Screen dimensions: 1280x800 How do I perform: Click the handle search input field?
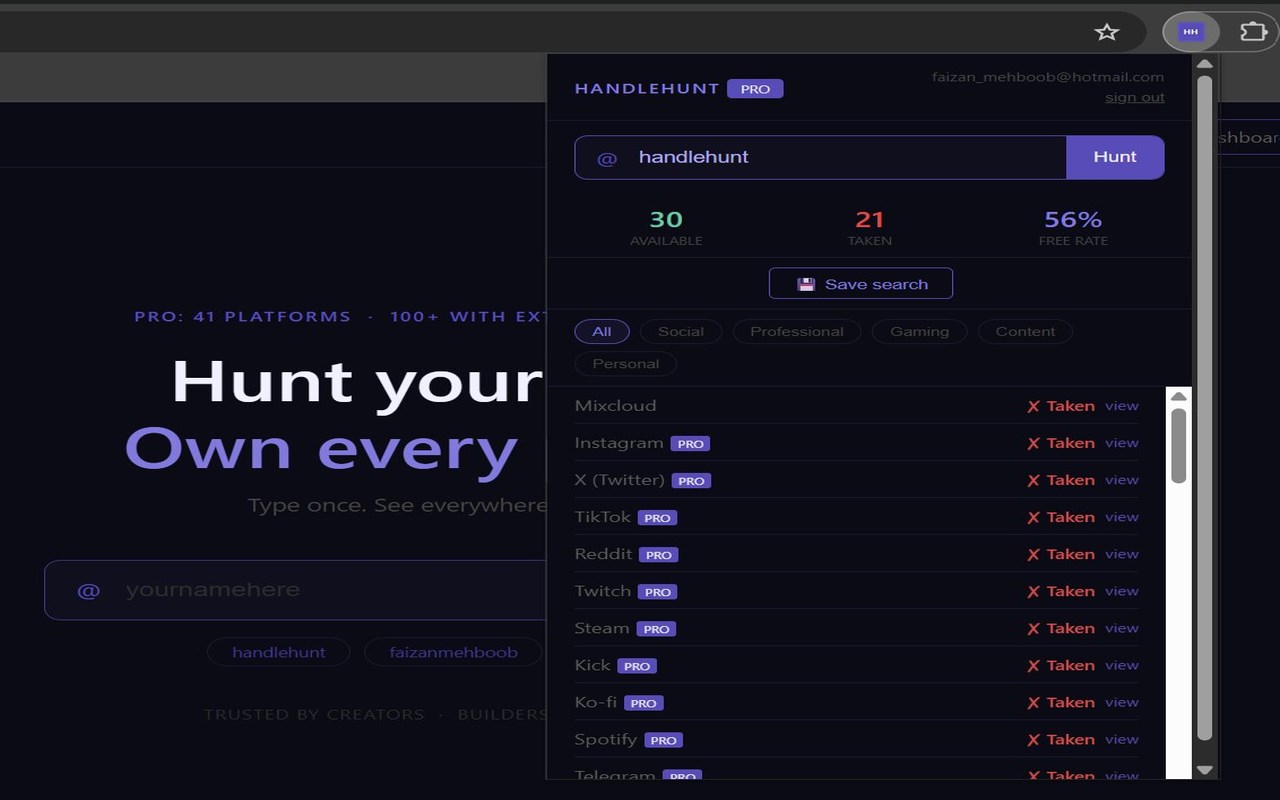[x=820, y=157]
